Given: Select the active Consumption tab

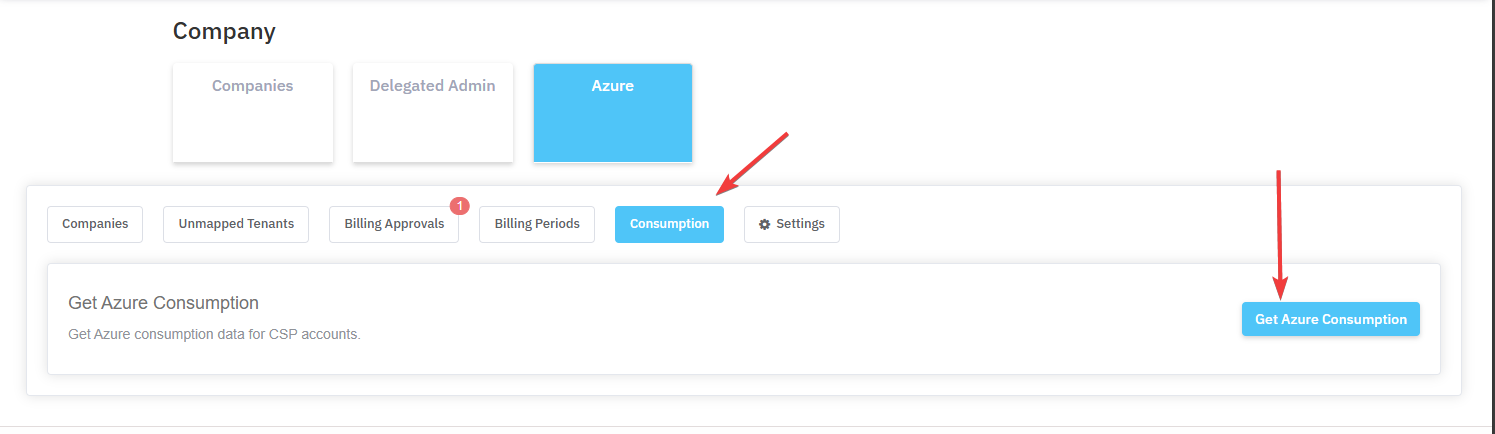Looking at the screenshot, I should [669, 224].
